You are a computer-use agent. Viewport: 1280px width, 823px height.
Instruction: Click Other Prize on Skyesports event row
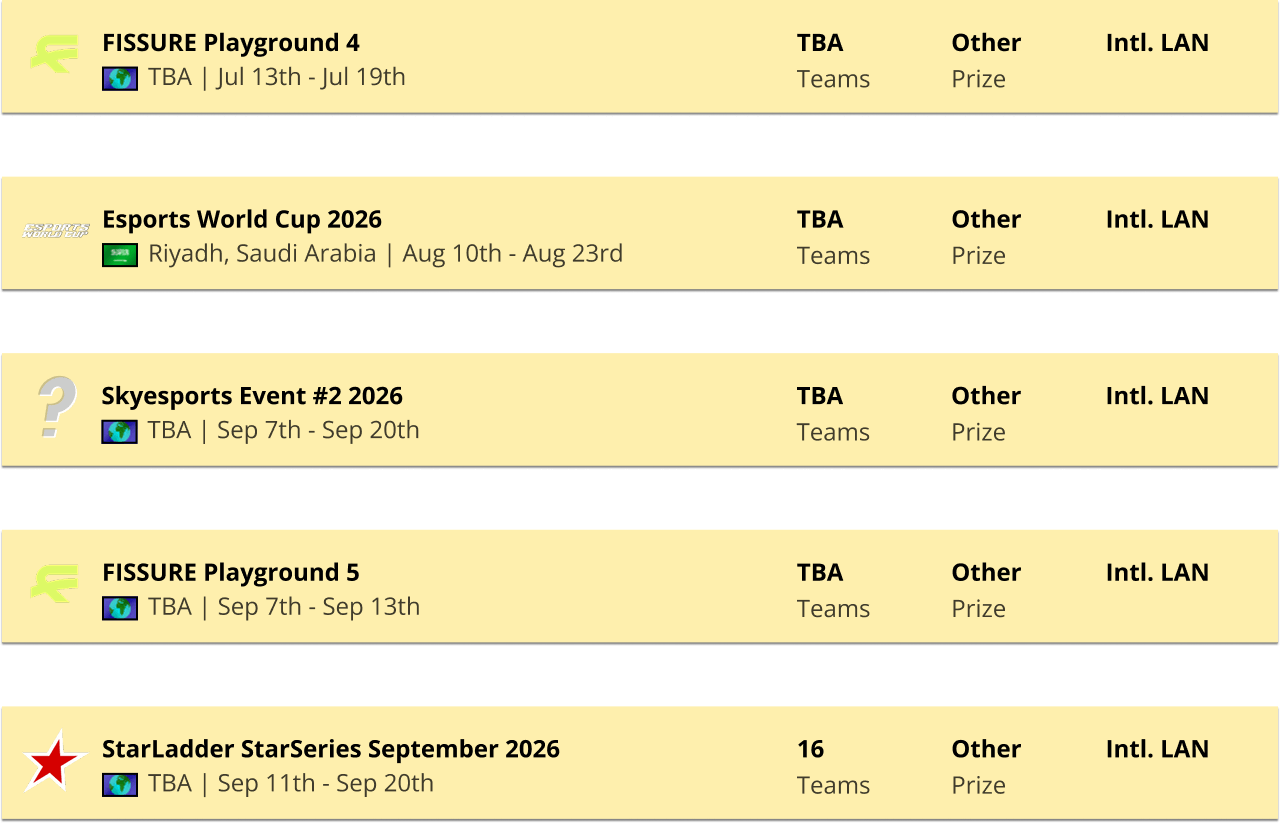point(986,414)
